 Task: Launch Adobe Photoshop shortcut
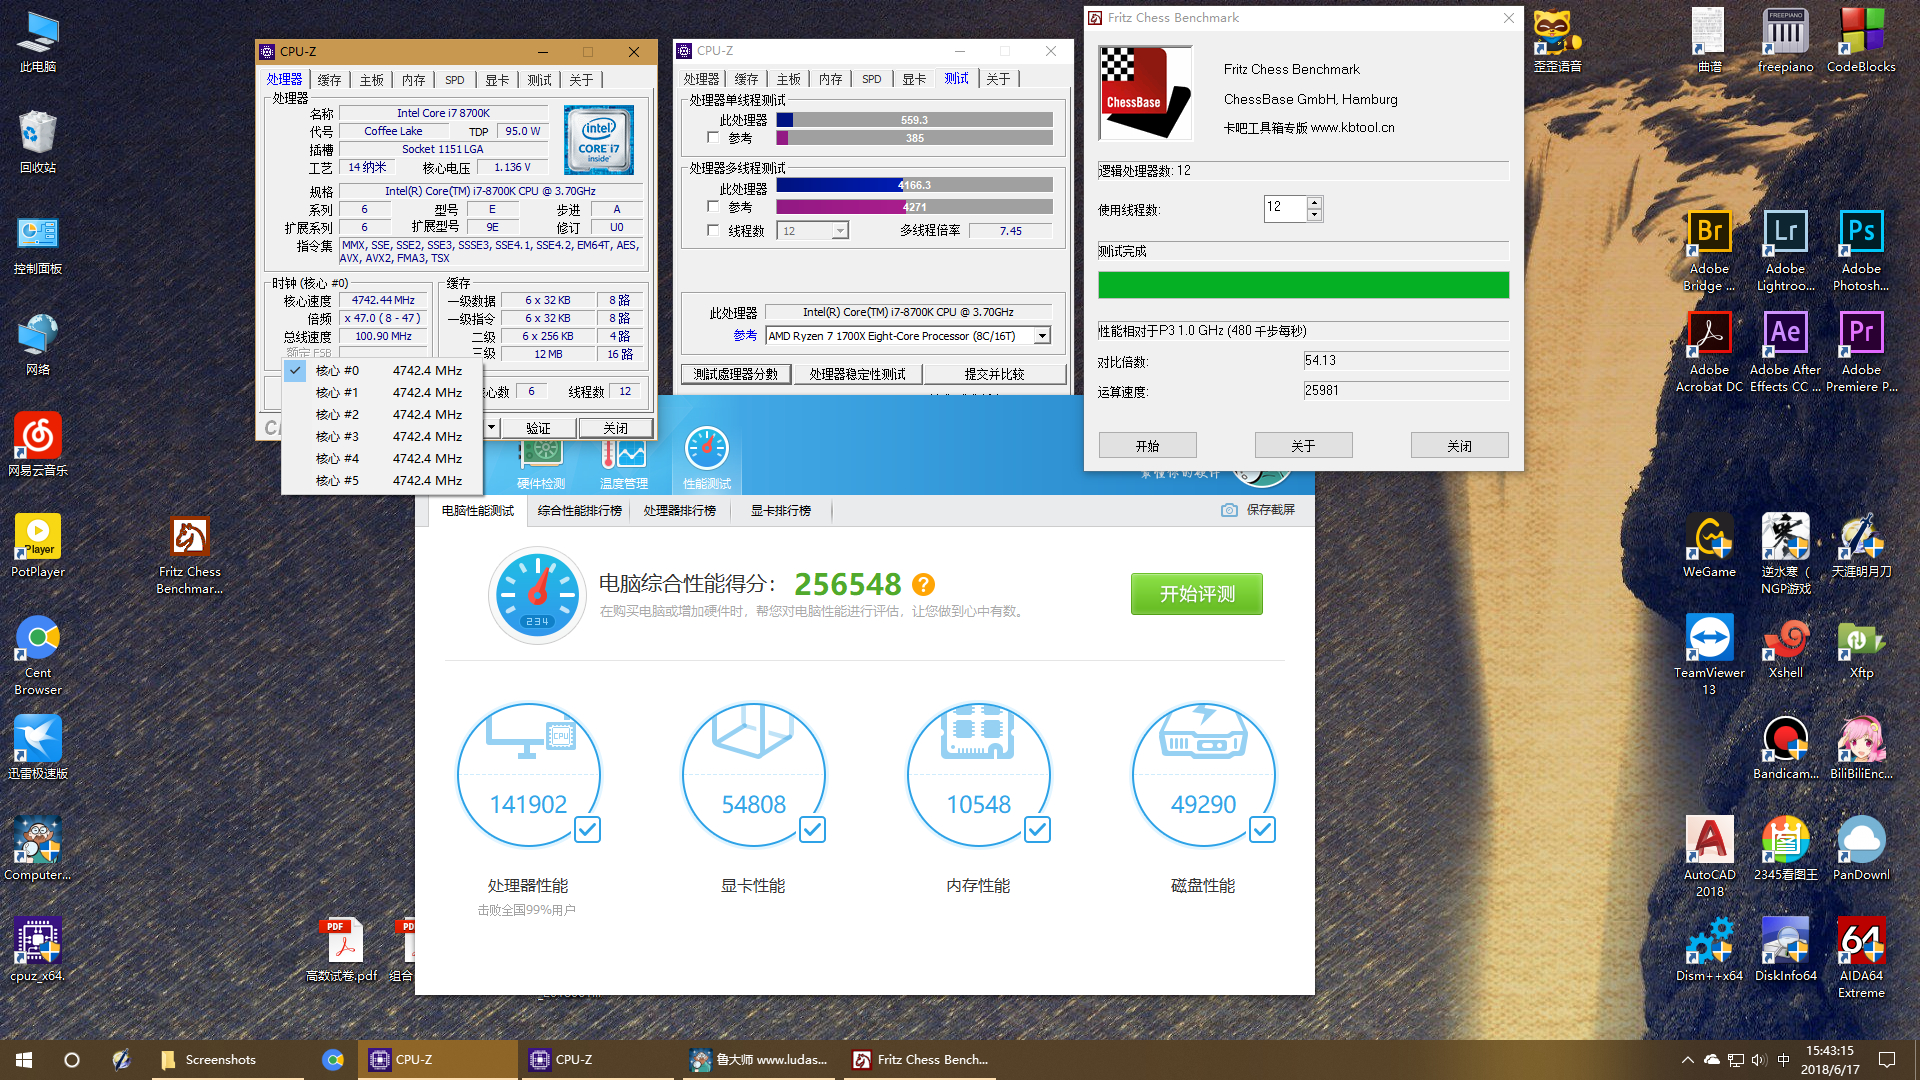(x=1861, y=252)
